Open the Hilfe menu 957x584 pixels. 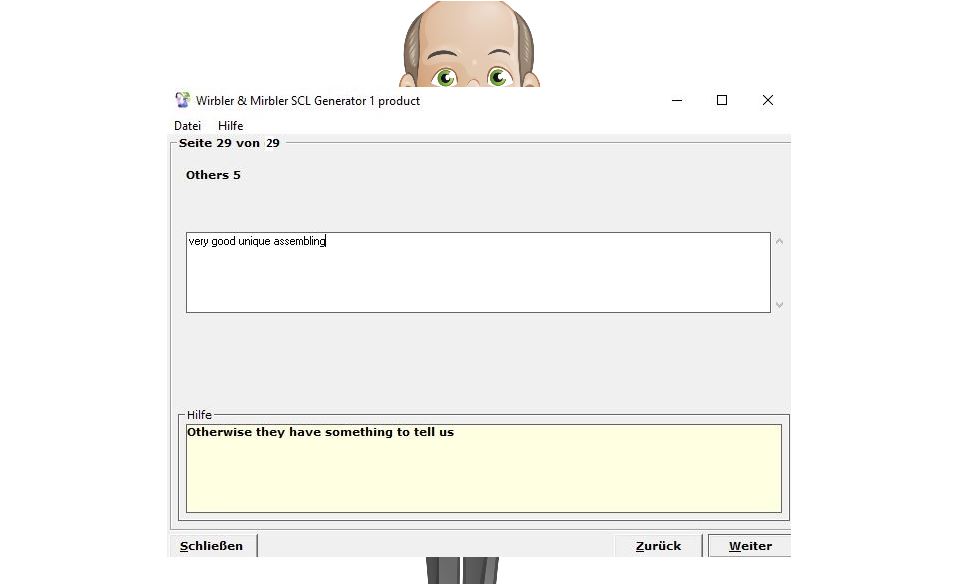(230, 126)
